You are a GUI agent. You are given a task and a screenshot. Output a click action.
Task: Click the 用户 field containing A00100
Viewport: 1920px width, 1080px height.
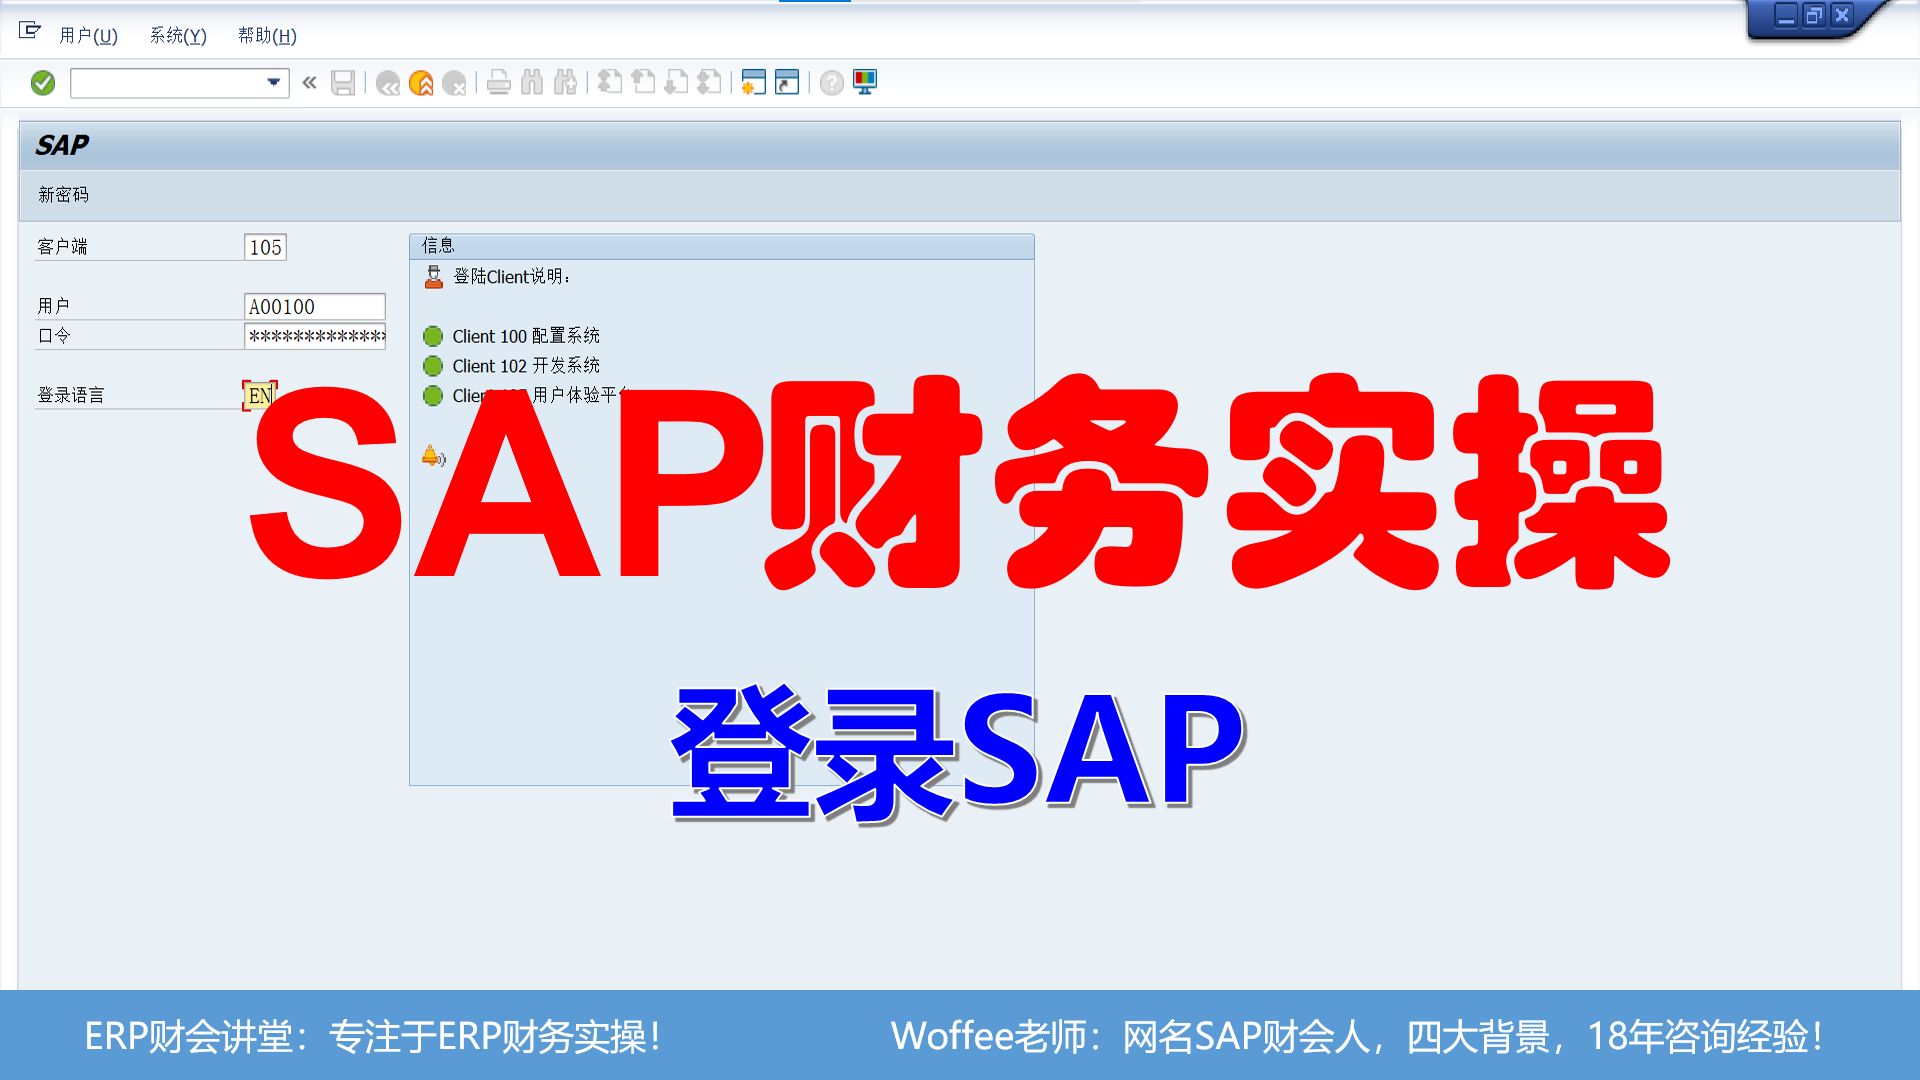click(315, 306)
